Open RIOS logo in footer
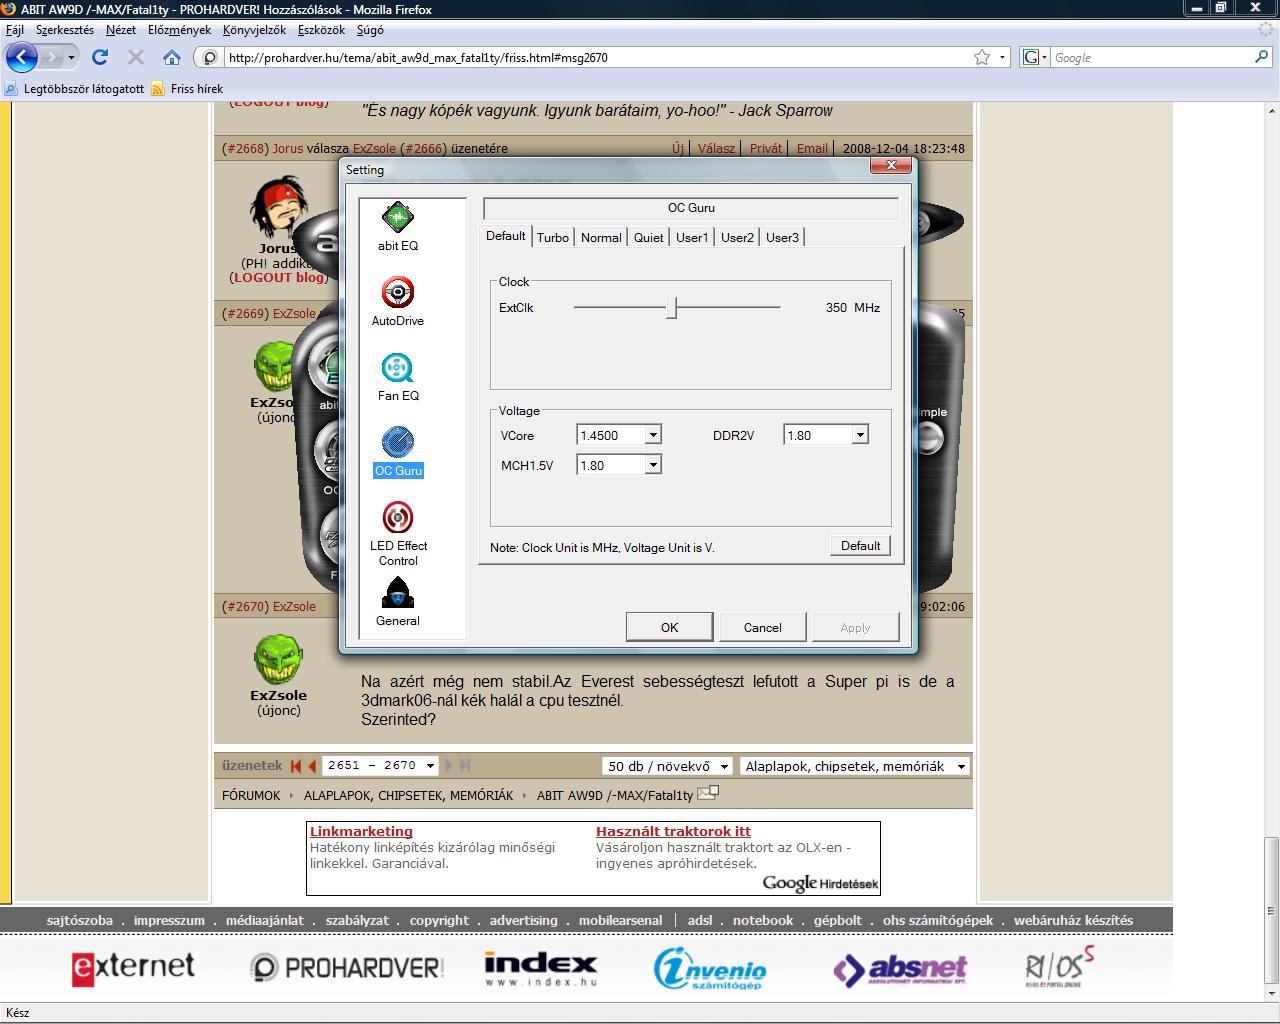This screenshot has width=1280, height=1024. (x=1059, y=966)
